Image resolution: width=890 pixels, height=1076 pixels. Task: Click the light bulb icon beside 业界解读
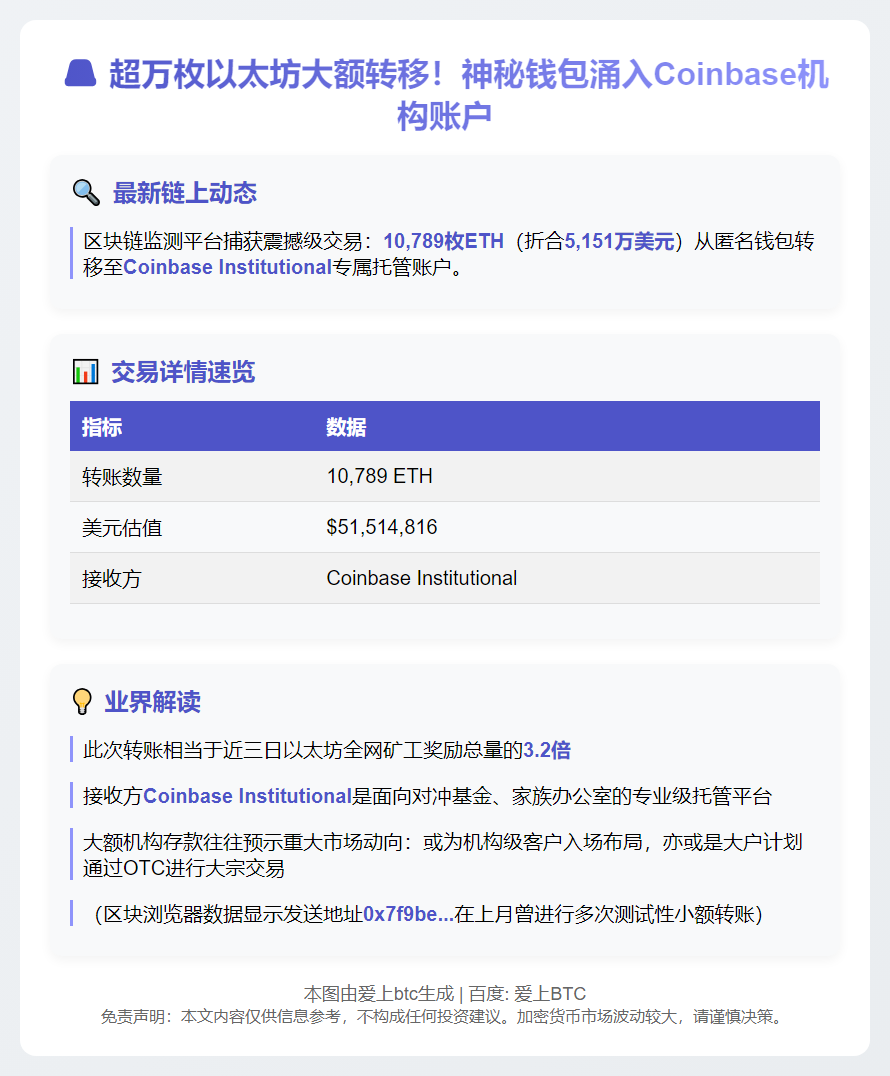click(x=82, y=702)
